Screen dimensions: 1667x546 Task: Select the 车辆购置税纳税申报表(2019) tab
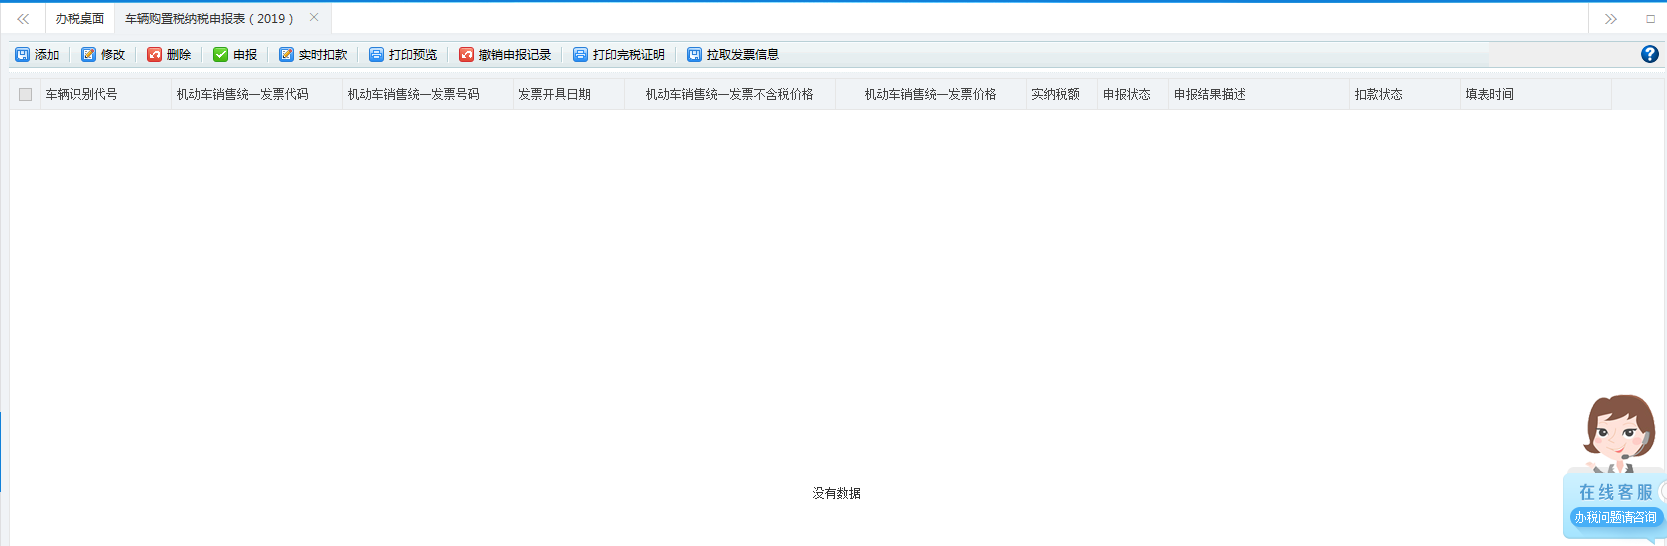tap(209, 19)
